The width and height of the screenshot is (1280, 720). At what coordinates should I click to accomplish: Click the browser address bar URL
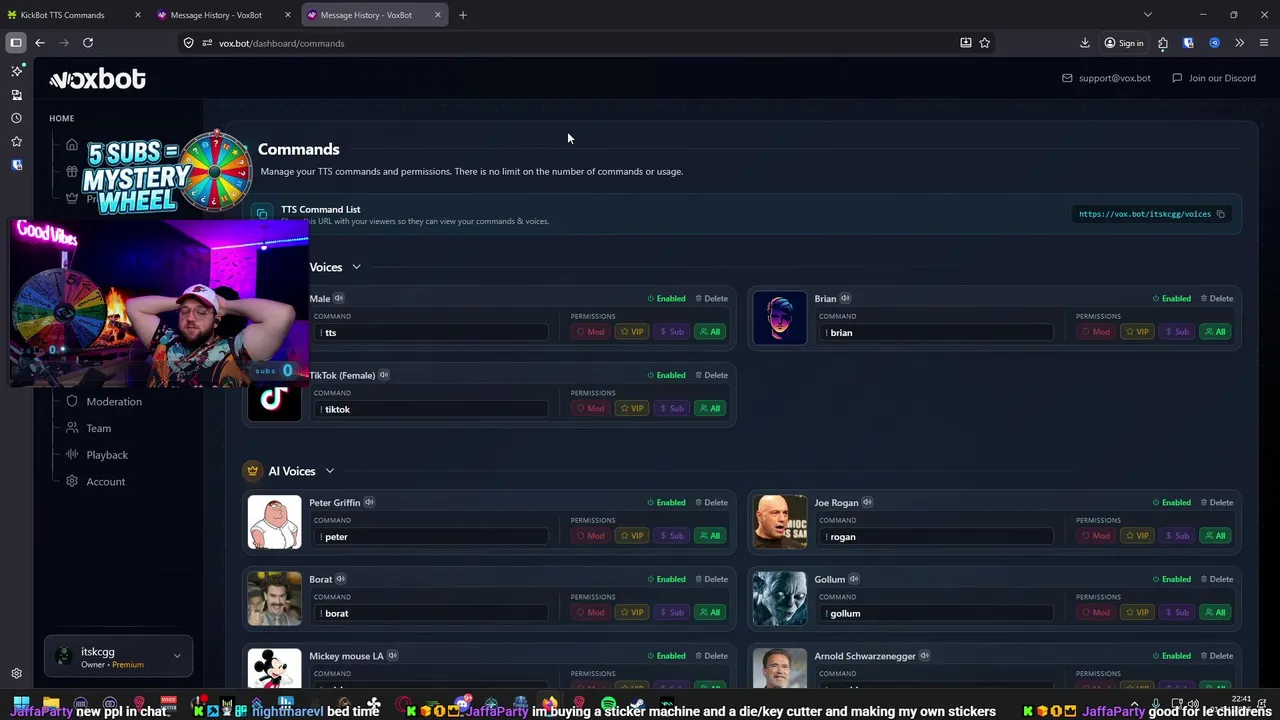coord(281,43)
